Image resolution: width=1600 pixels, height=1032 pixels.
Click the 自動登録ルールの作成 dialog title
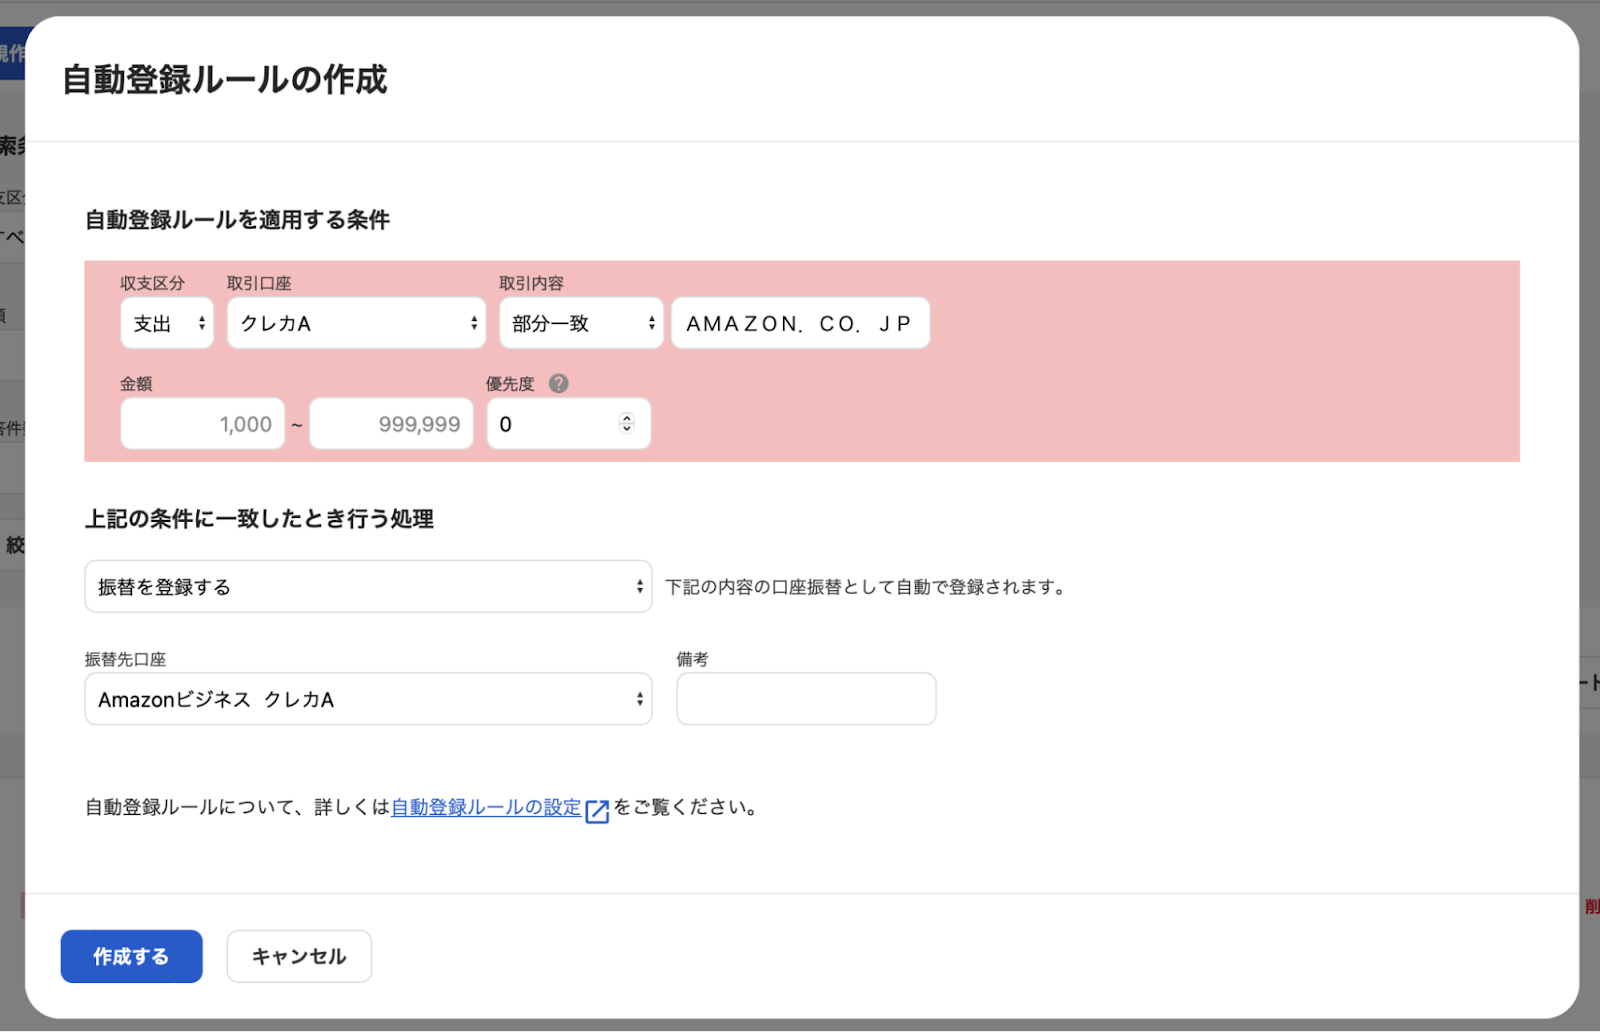(x=225, y=80)
